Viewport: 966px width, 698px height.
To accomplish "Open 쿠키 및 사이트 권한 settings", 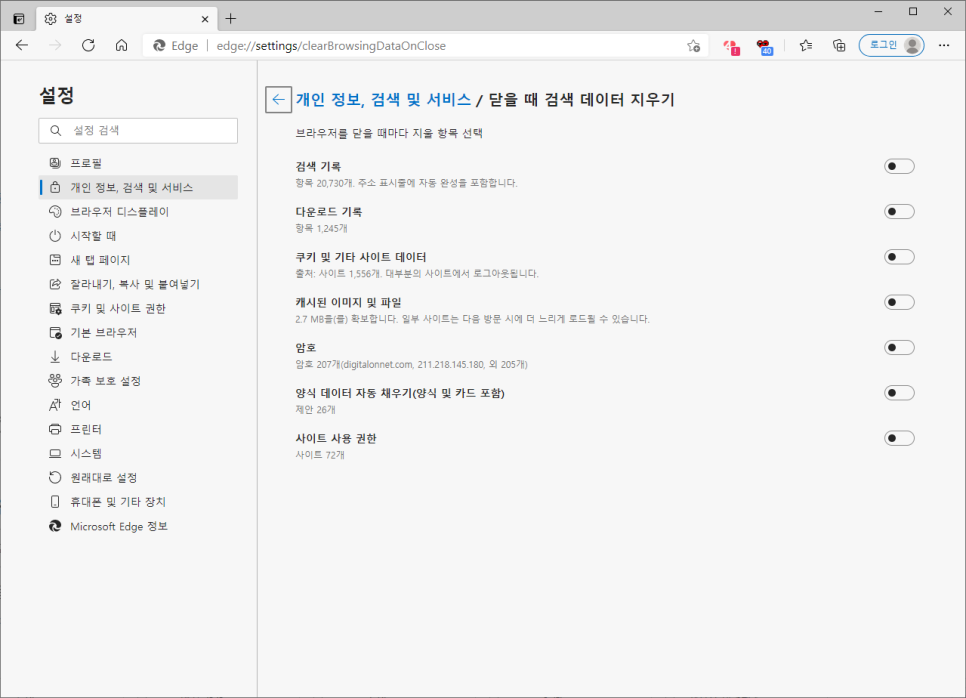I will [x=138, y=308].
